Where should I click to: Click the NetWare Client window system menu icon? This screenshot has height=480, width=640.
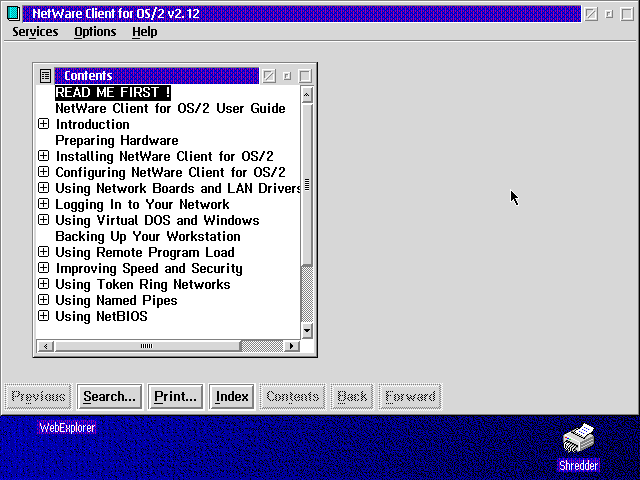coord(13,13)
